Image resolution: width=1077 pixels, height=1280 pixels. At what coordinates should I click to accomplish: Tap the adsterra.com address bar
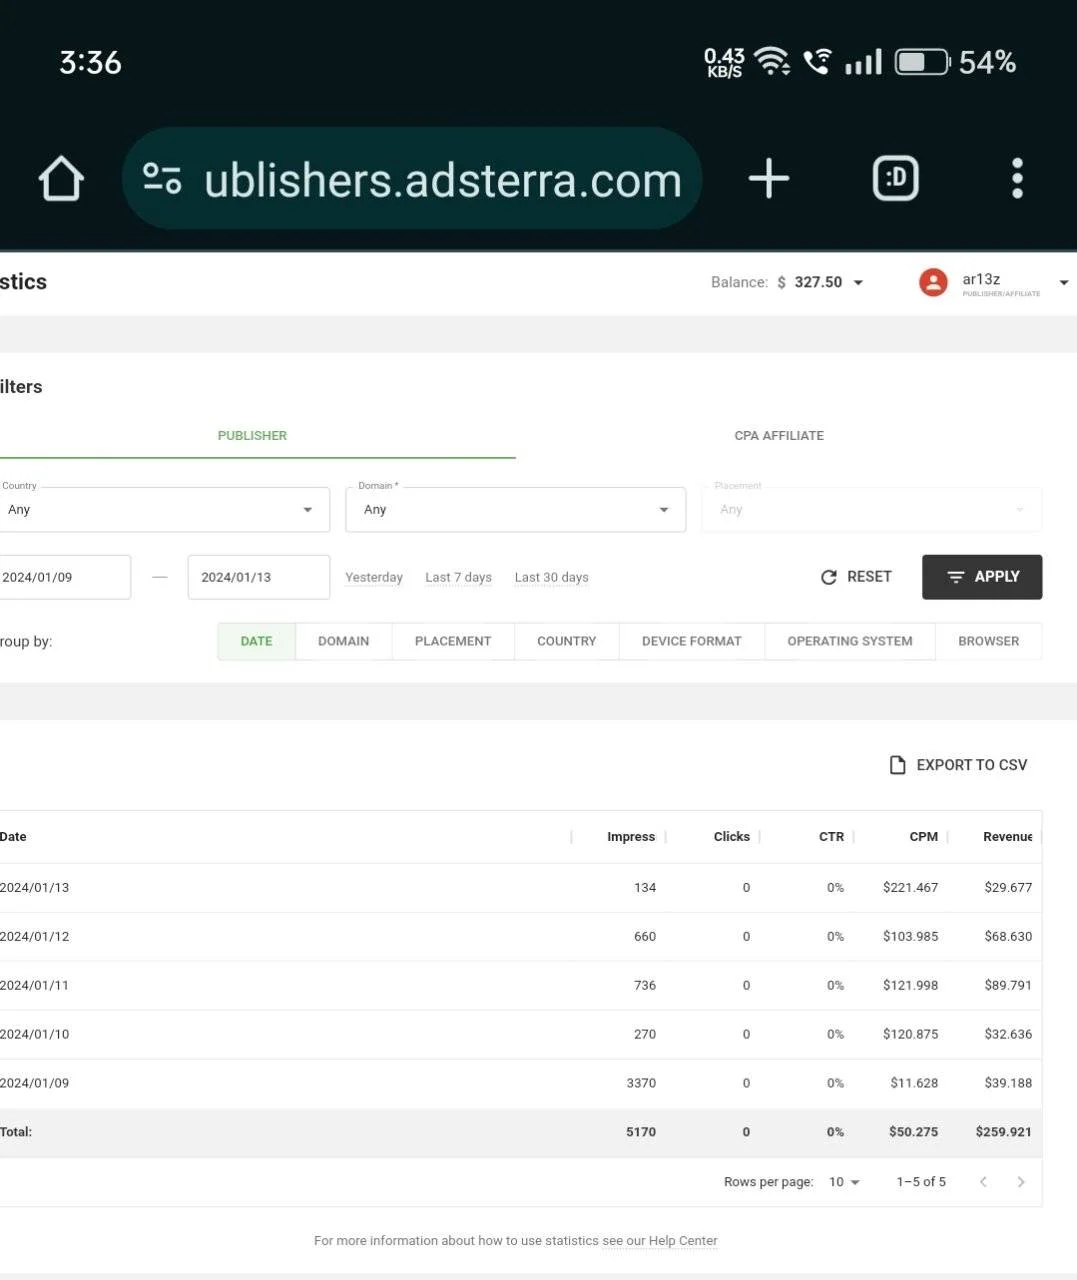pyautogui.click(x=412, y=179)
